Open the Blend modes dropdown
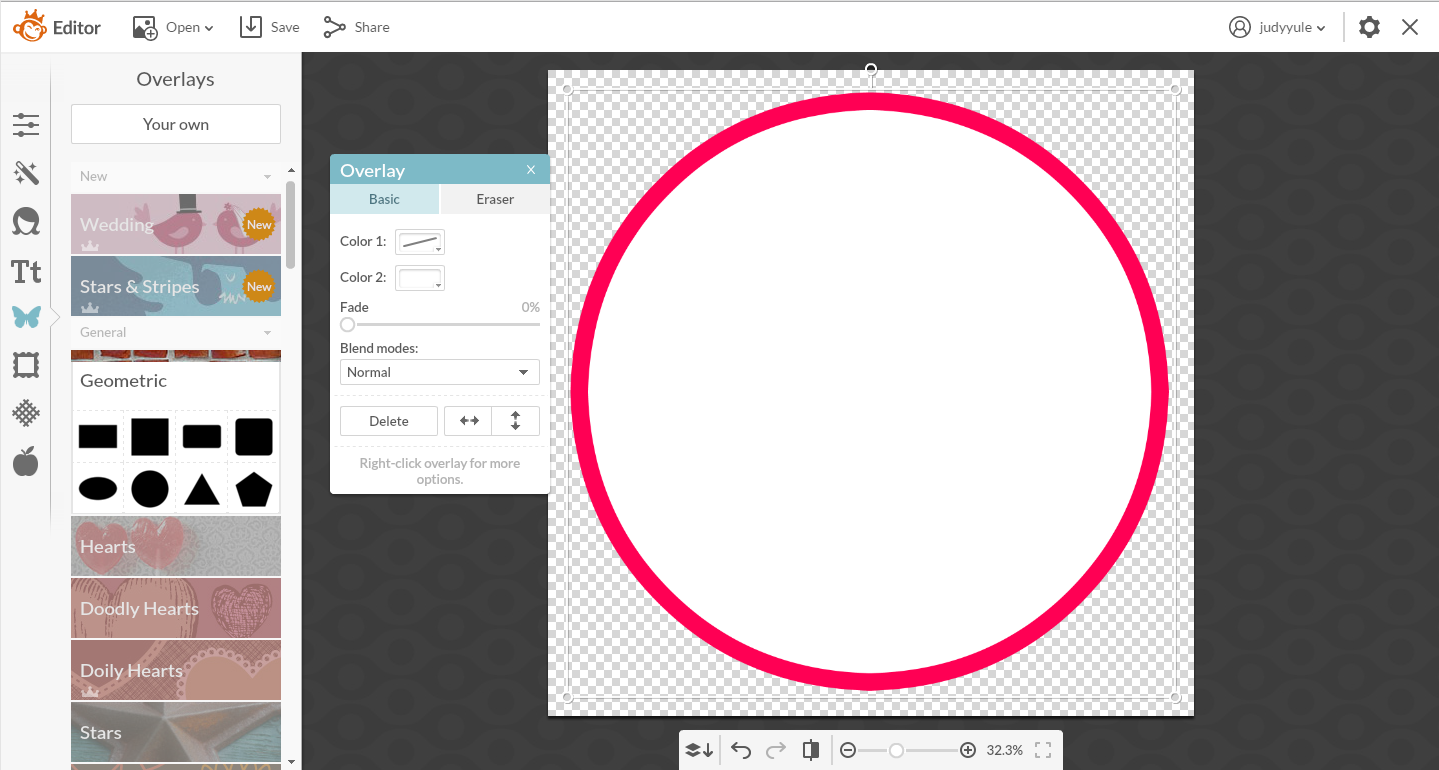Viewport: 1439px width, 770px height. click(x=440, y=372)
